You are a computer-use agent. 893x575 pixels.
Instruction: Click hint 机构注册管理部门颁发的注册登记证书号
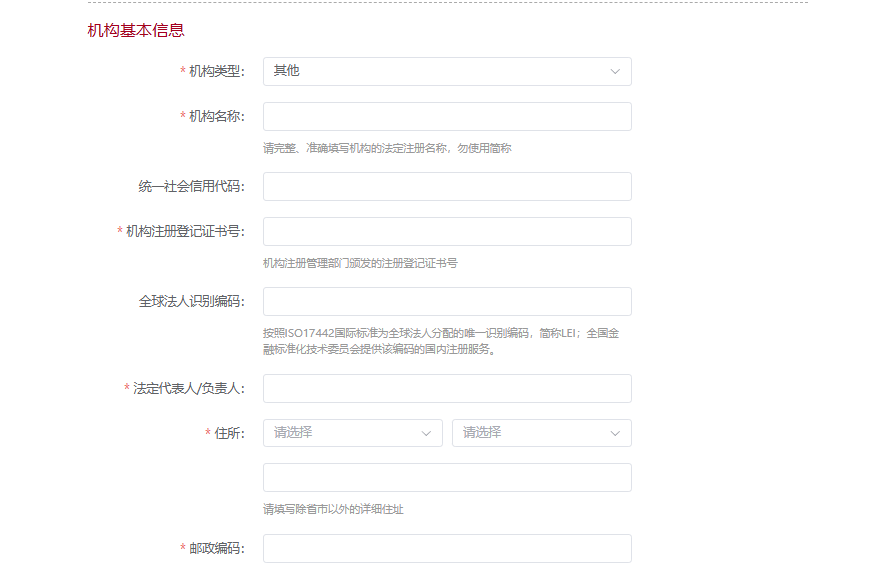[x=360, y=263]
